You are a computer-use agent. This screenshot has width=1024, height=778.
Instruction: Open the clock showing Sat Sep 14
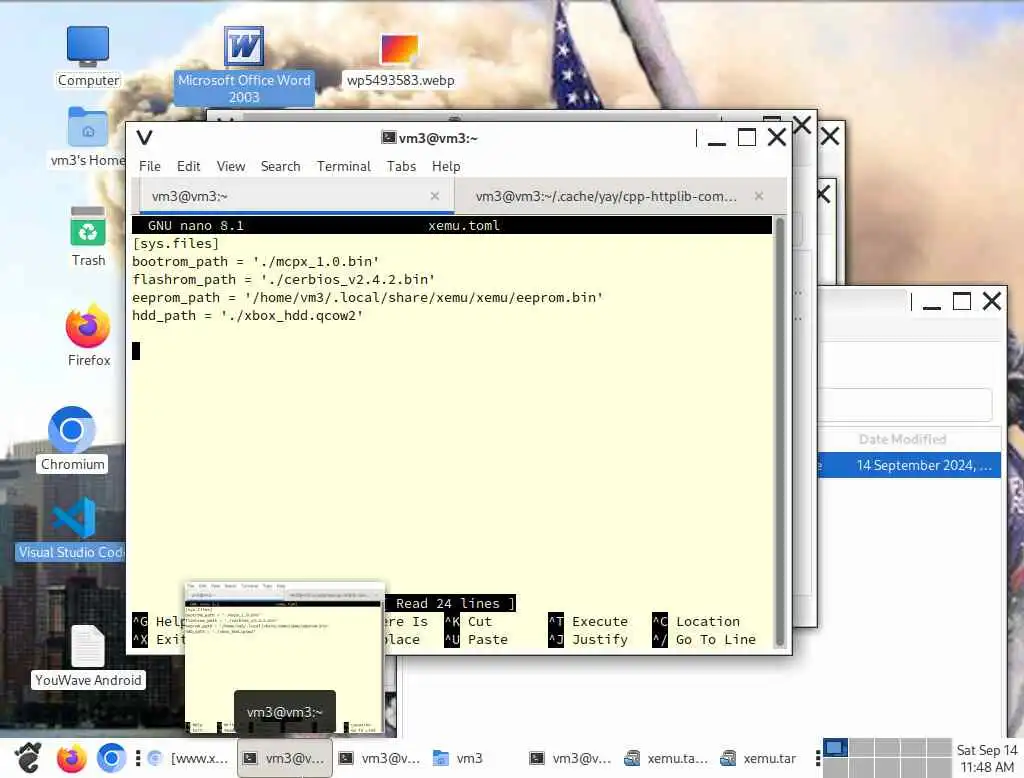(x=986, y=758)
